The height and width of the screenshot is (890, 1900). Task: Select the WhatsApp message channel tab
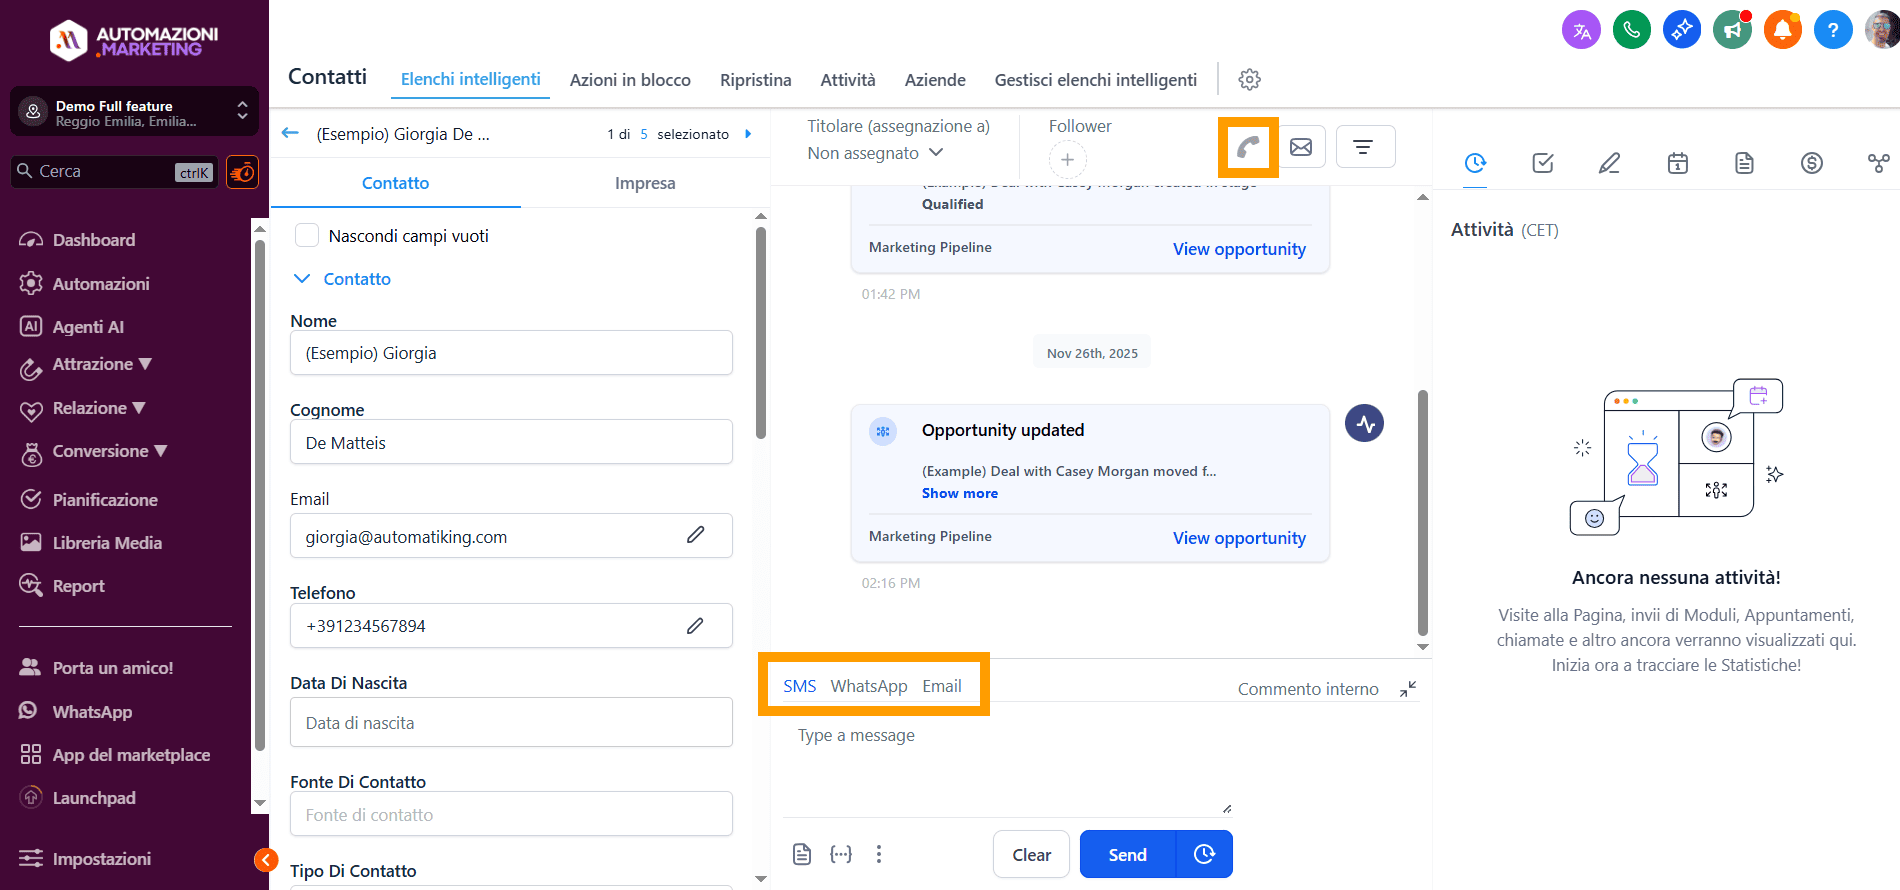(x=869, y=686)
